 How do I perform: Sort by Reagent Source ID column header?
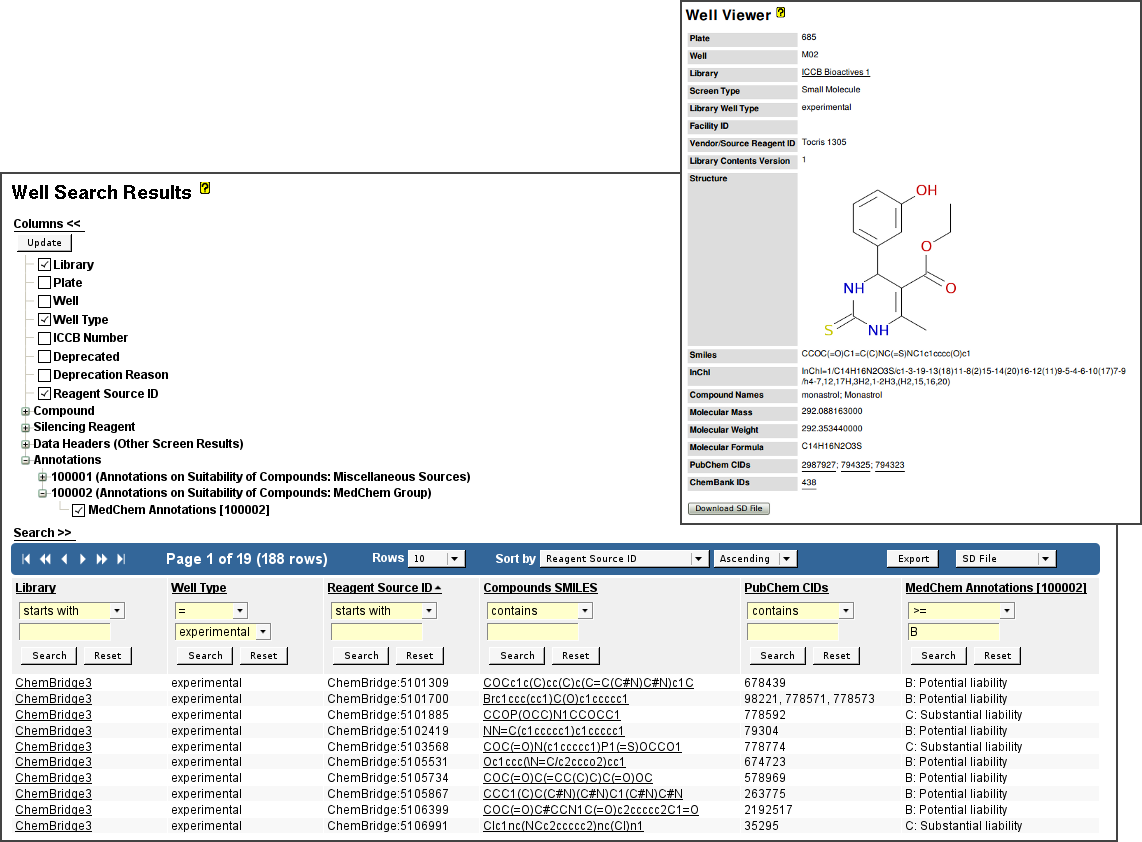(x=384, y=588)
